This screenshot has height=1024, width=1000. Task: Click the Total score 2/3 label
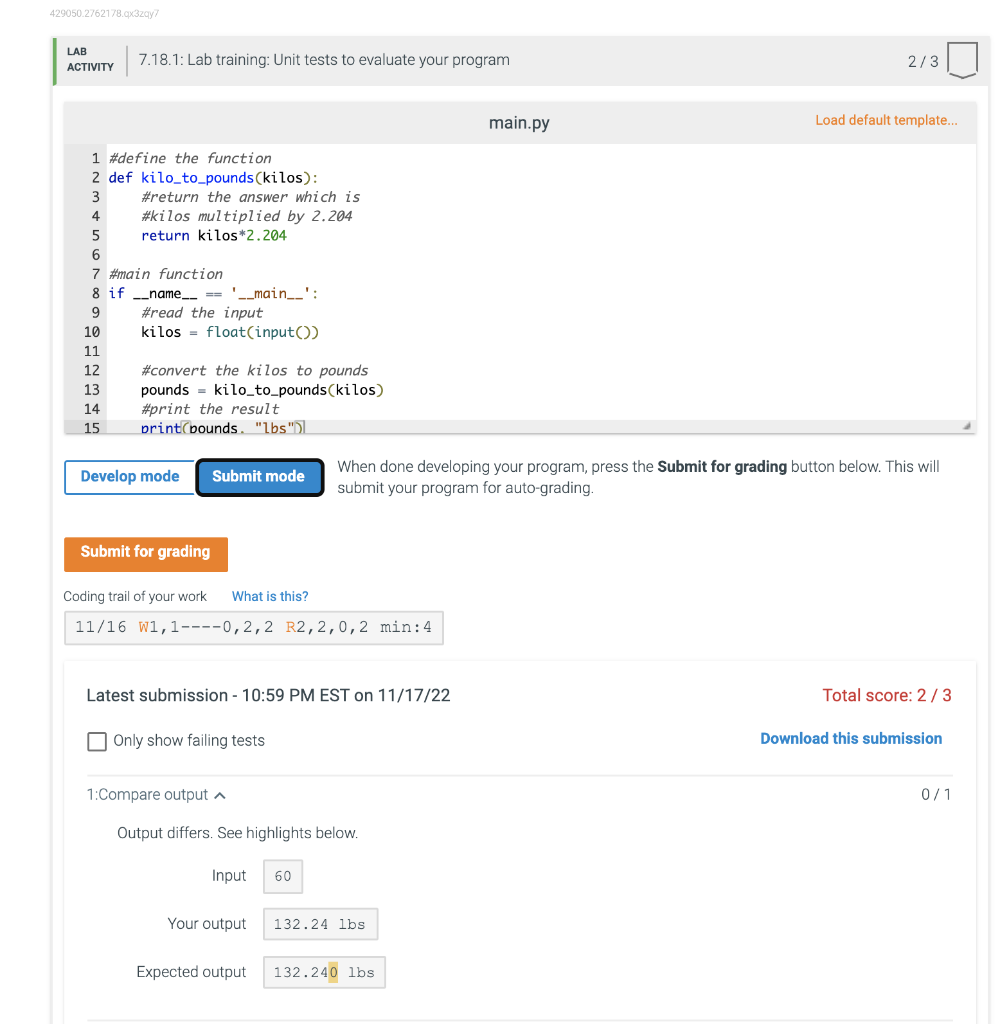click(x=886, y=695)
